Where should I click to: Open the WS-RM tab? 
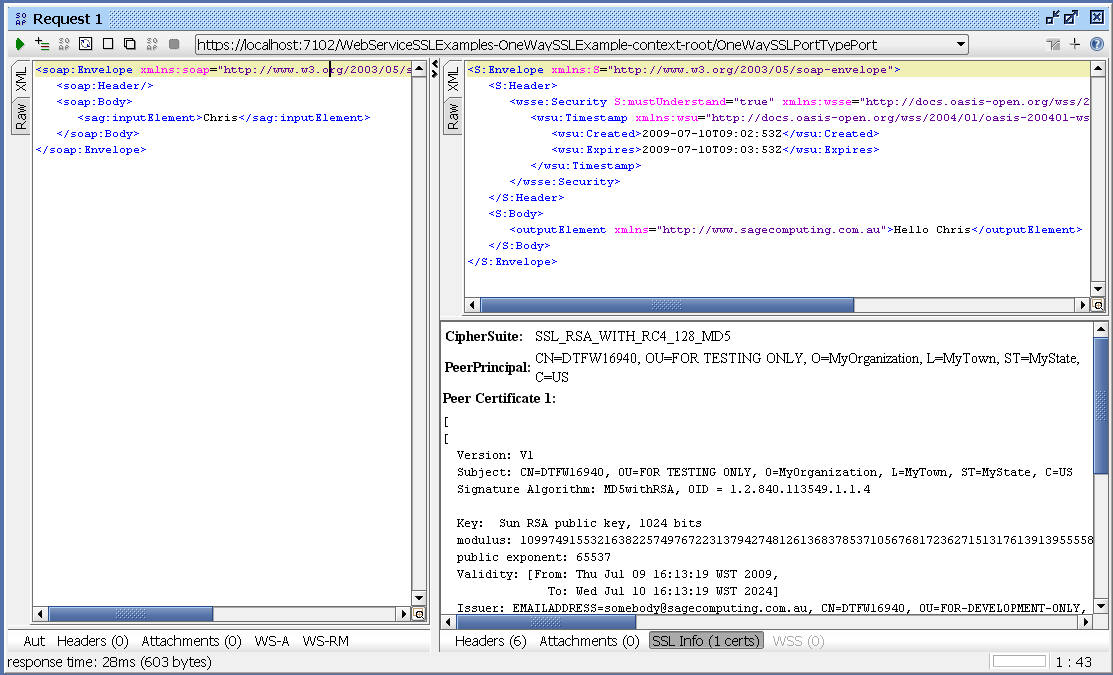(326, 641)
